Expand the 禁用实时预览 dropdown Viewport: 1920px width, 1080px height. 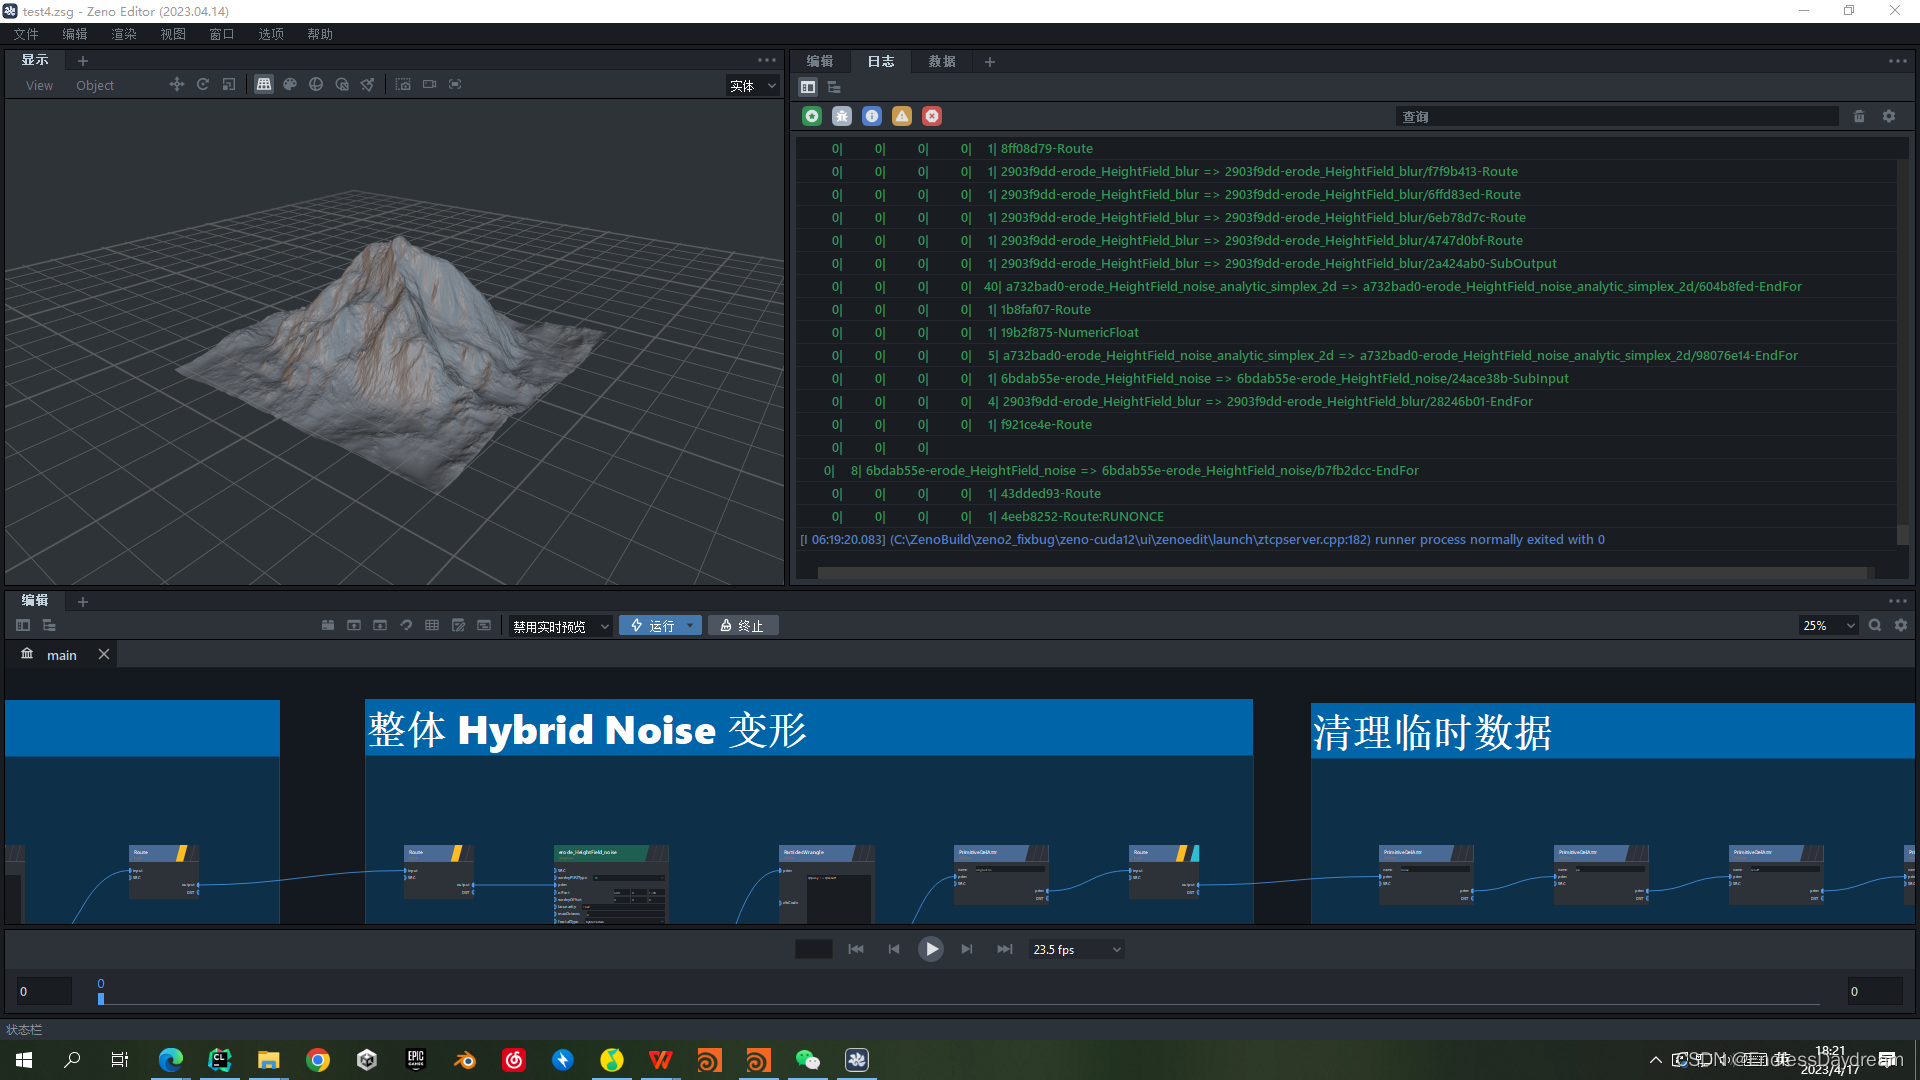click(560, 626)
